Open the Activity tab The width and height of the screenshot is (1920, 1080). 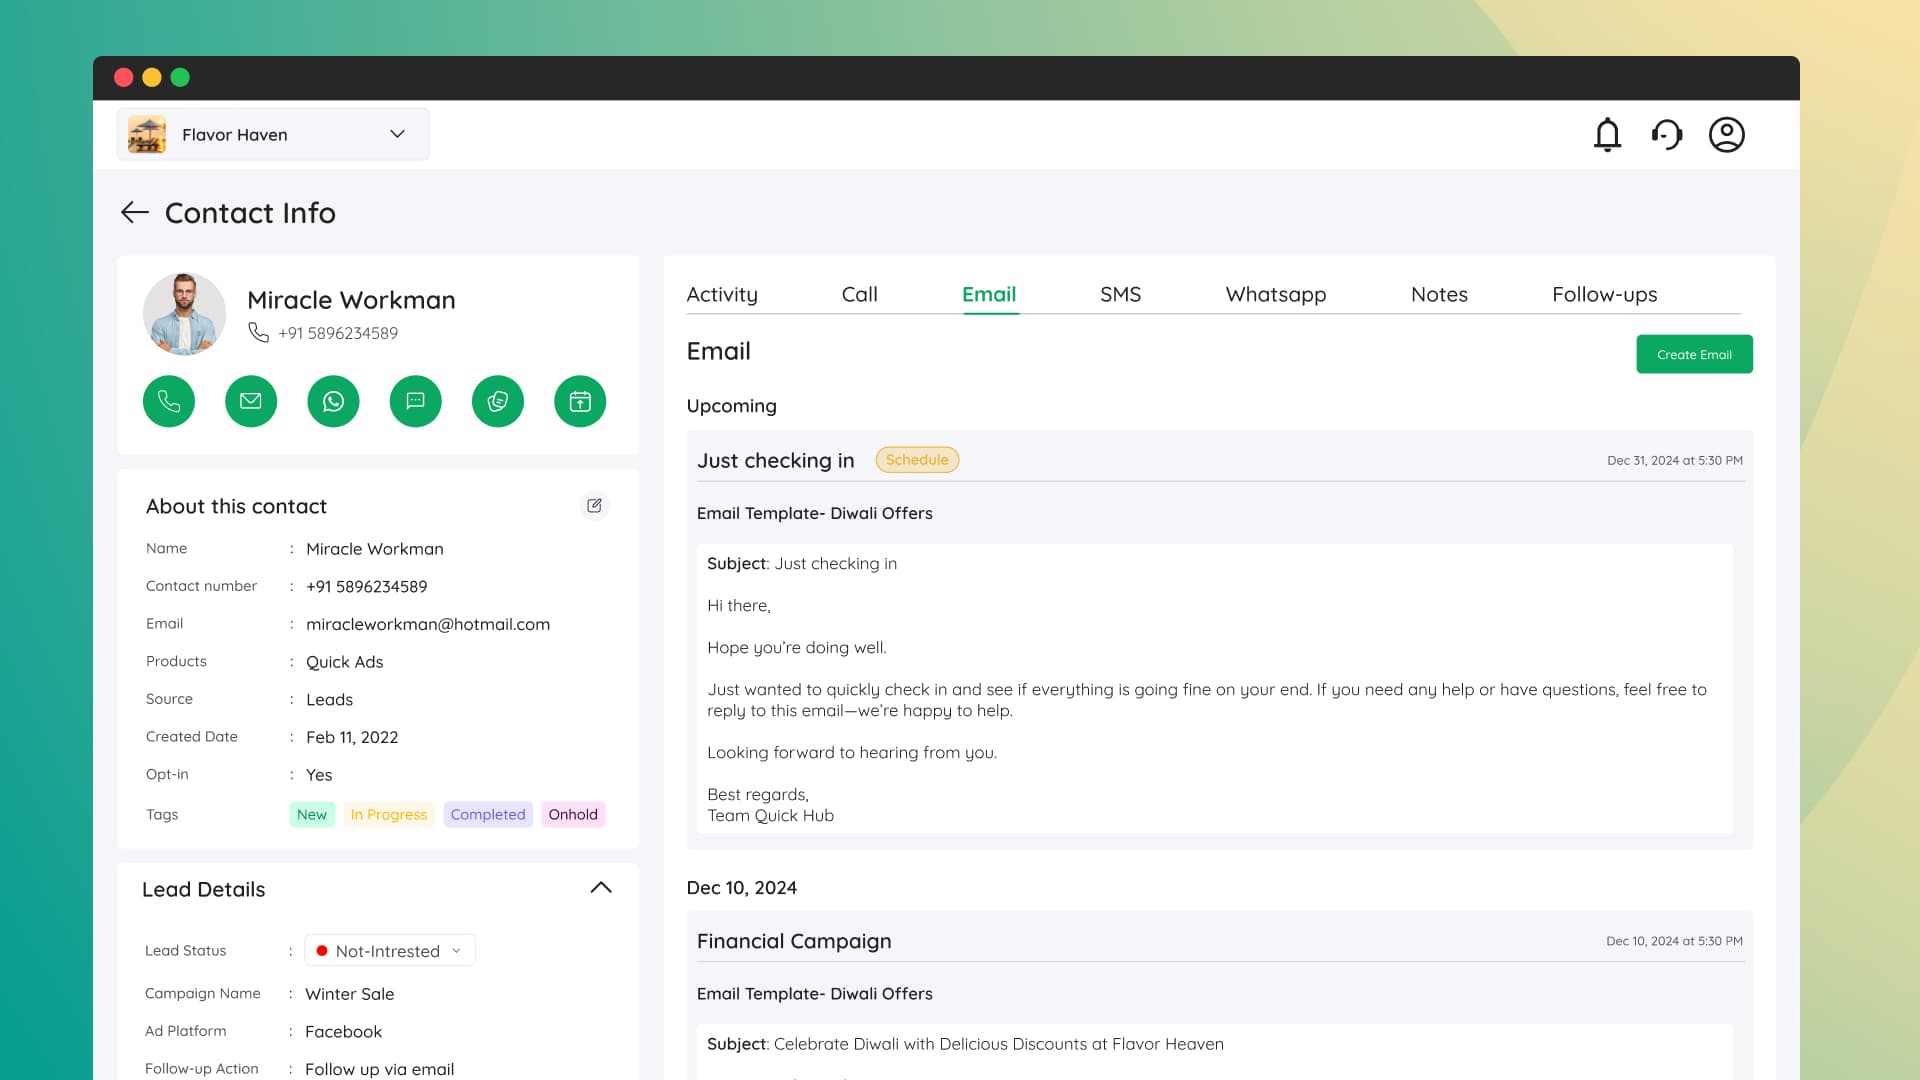tap(722, 294)
